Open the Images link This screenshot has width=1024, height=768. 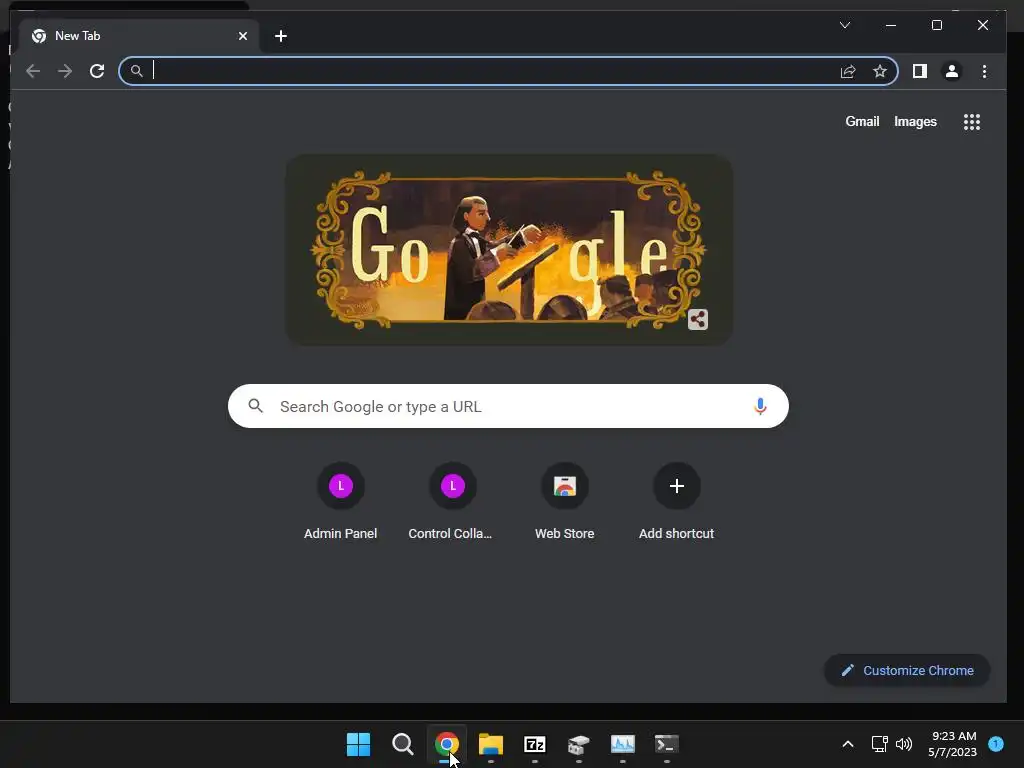click(915, 121)
